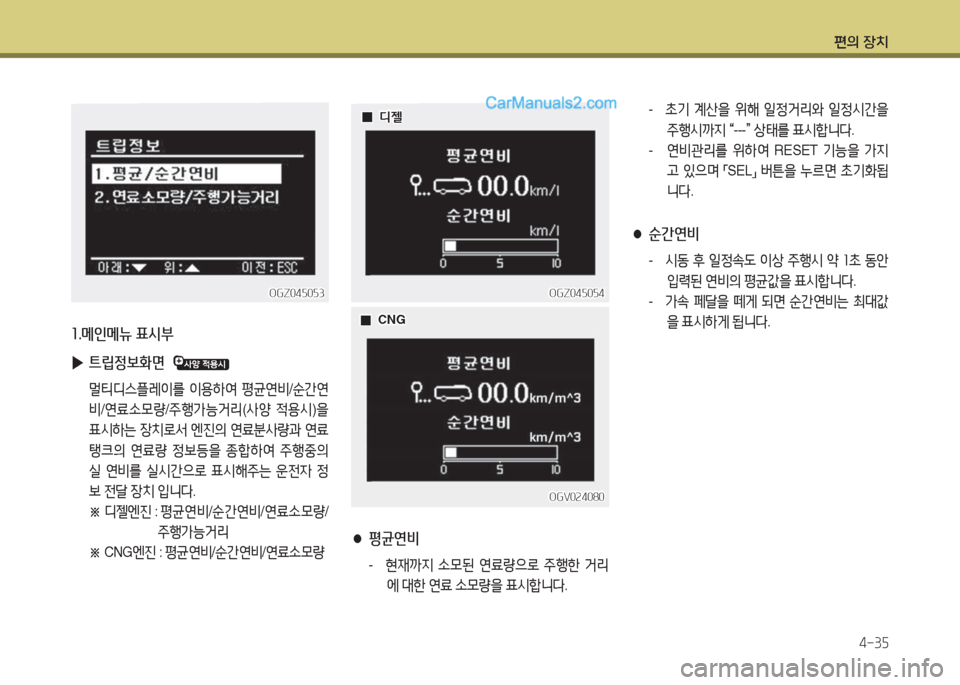Click the trip info display image OGZ045053
The width and height of the screenshot is (960, 685).
click(x=200, y=203)
